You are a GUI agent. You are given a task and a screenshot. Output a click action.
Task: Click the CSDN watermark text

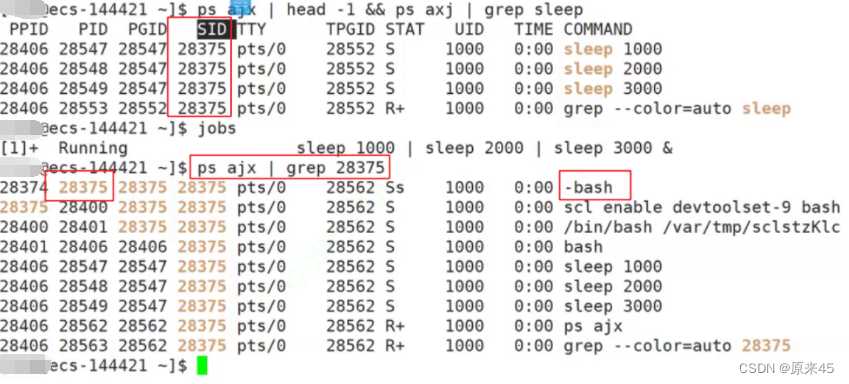786,368
